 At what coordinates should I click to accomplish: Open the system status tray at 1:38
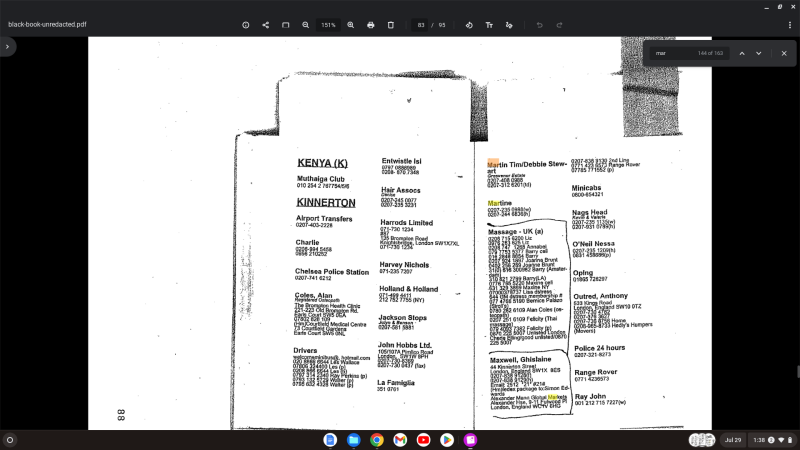[773, 440]
